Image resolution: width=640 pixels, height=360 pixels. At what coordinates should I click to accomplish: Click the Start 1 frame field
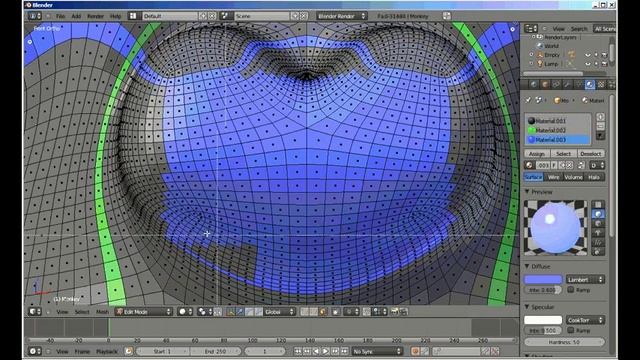click(162, 351)
